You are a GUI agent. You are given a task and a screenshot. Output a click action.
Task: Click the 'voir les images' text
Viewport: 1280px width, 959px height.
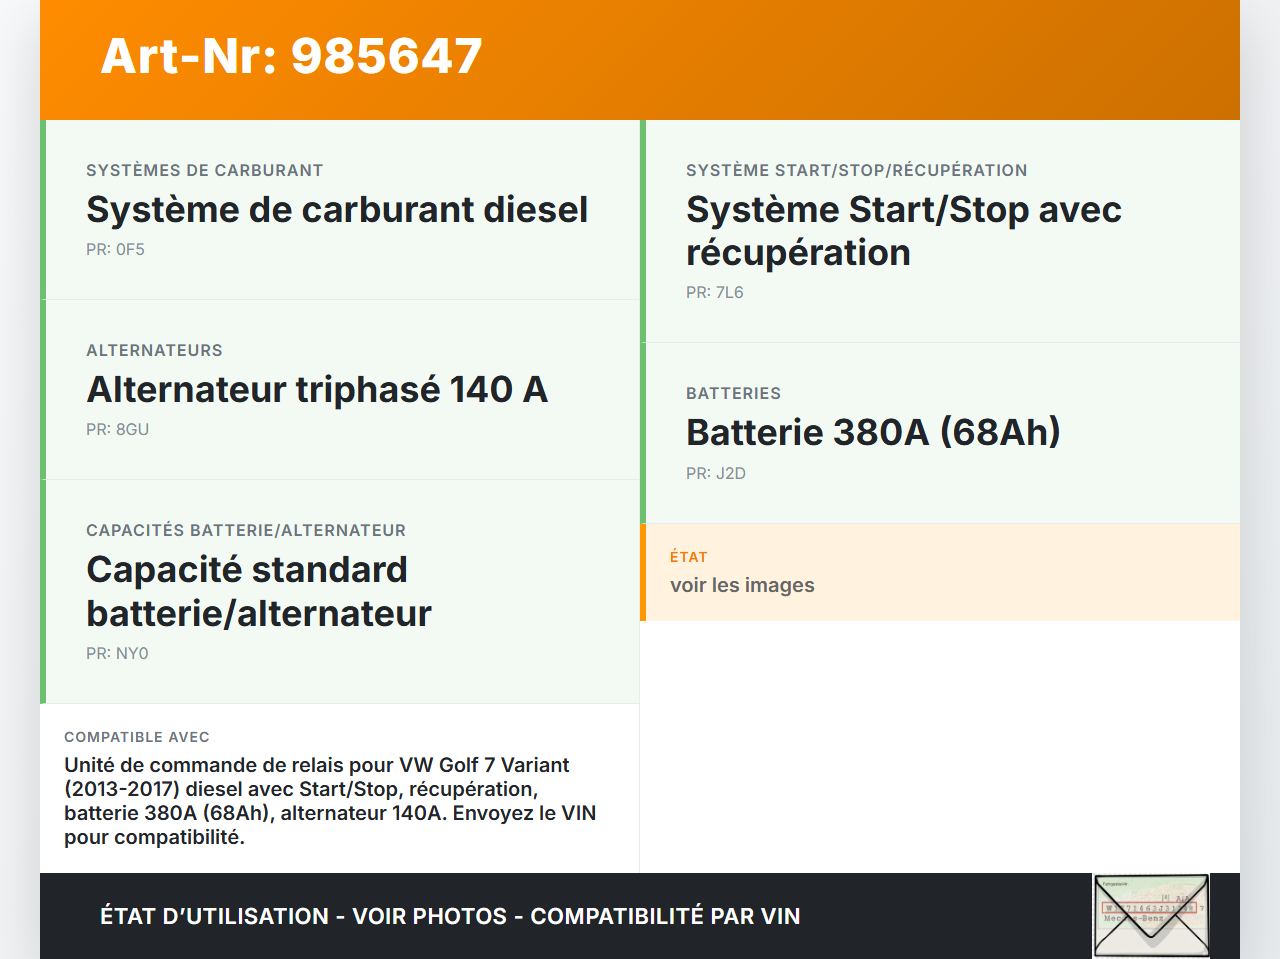click(742, 586)
